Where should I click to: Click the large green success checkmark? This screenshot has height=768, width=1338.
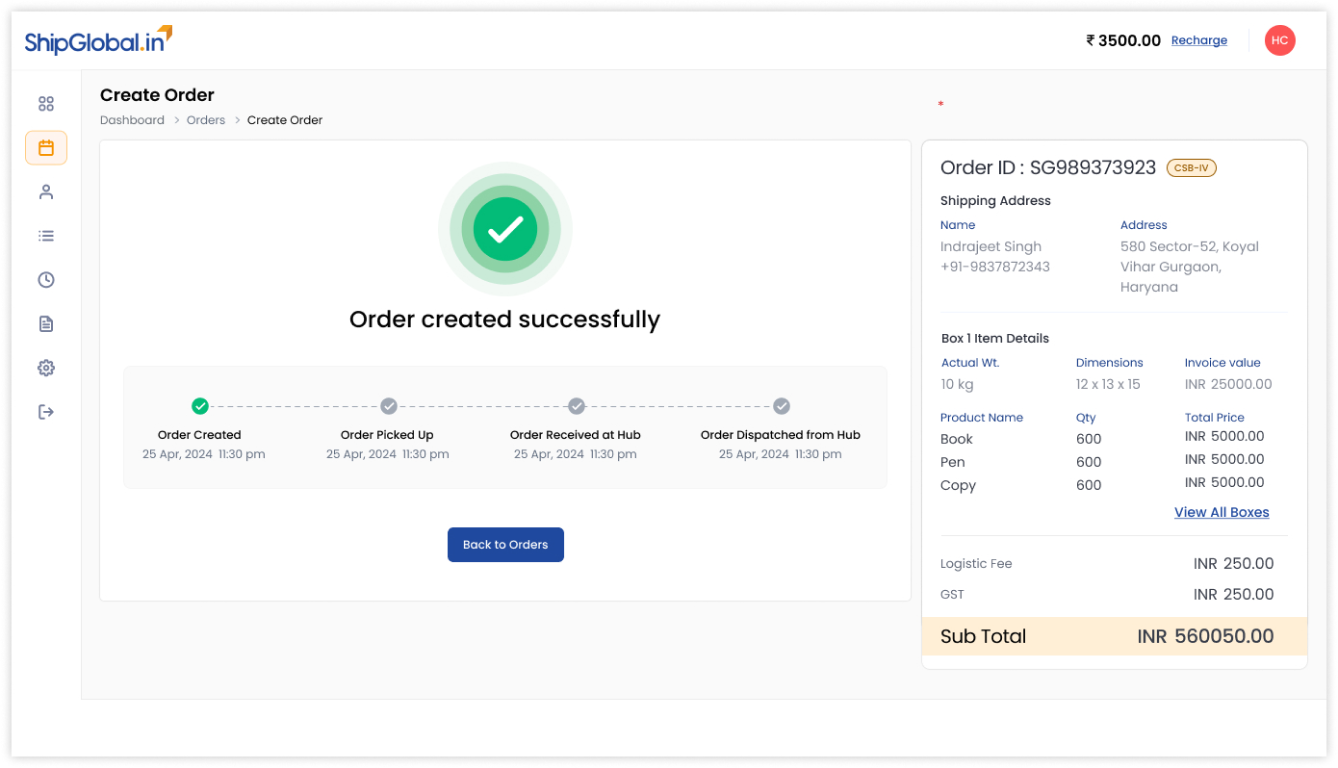tap(505, 228)
